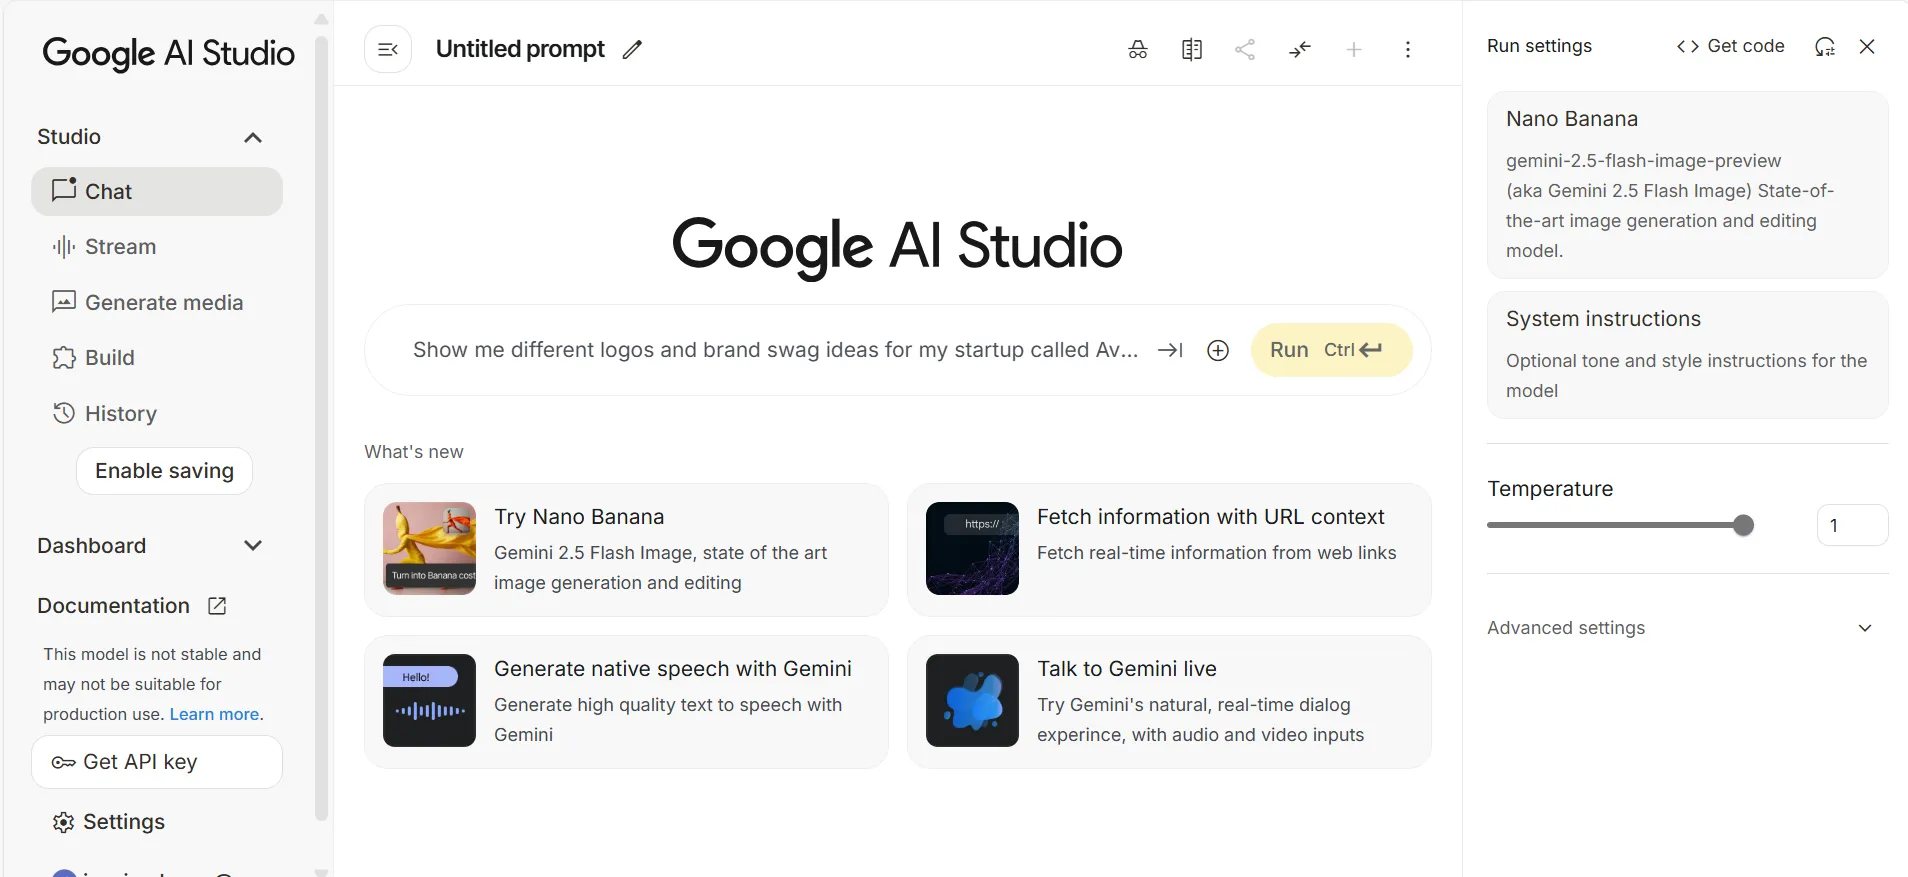Expand the Dashboard section chevron
1908x877 pixels.
tap(253, 545)
